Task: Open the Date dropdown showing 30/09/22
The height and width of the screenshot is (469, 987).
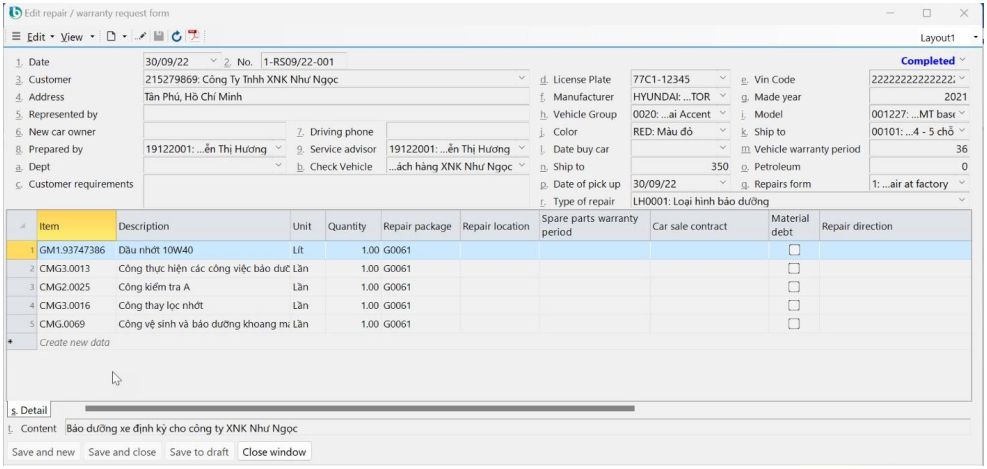Action: [x=213, y=61]
